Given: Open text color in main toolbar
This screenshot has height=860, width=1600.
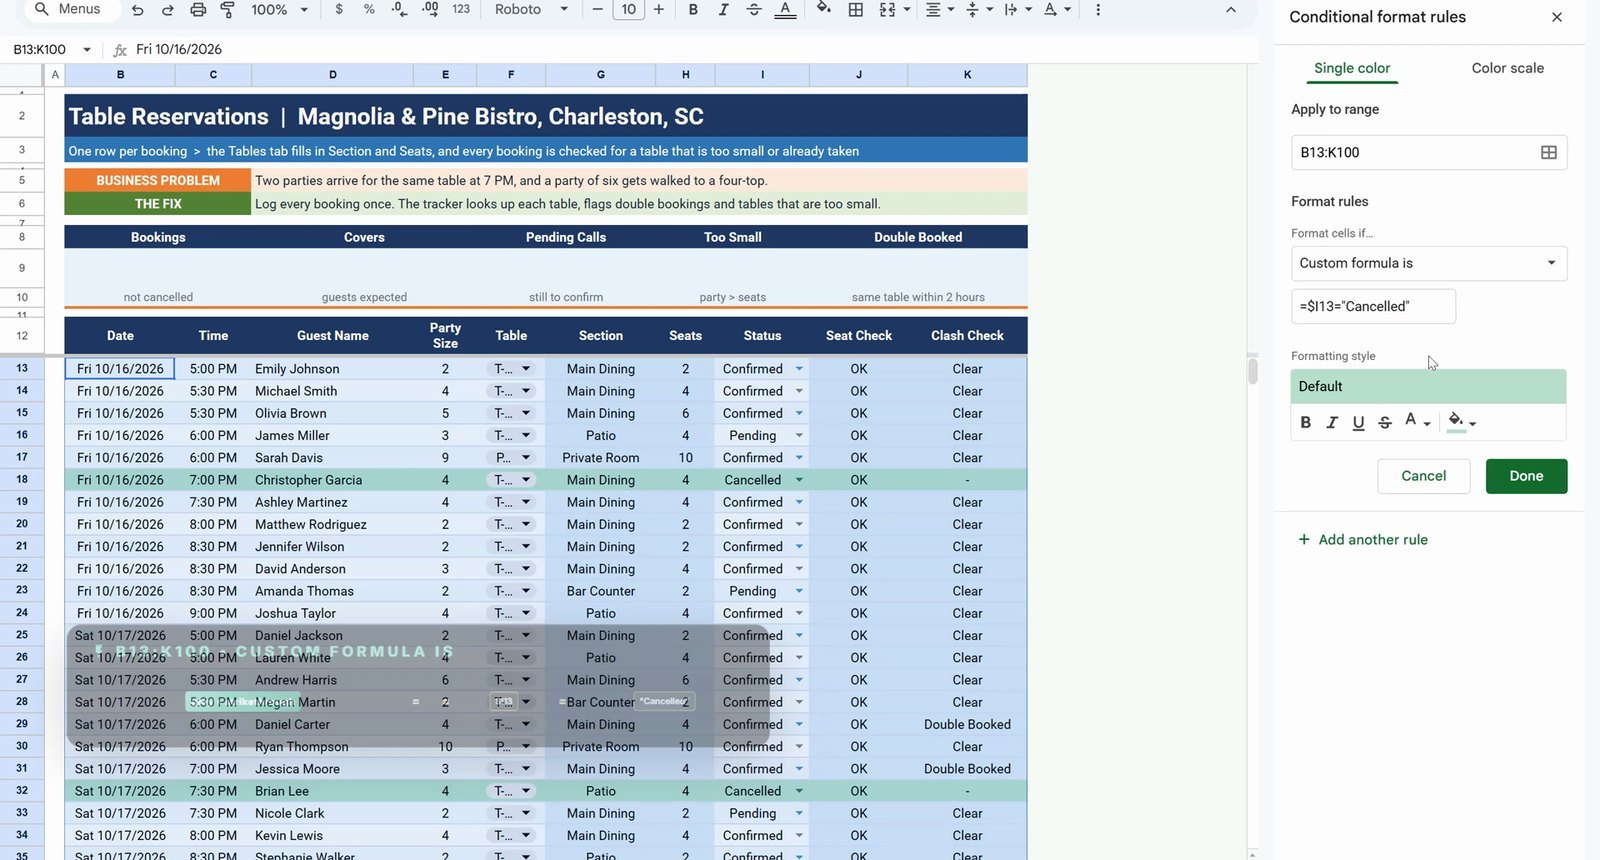Looking at the screenshot, I should tap(786, 9).
